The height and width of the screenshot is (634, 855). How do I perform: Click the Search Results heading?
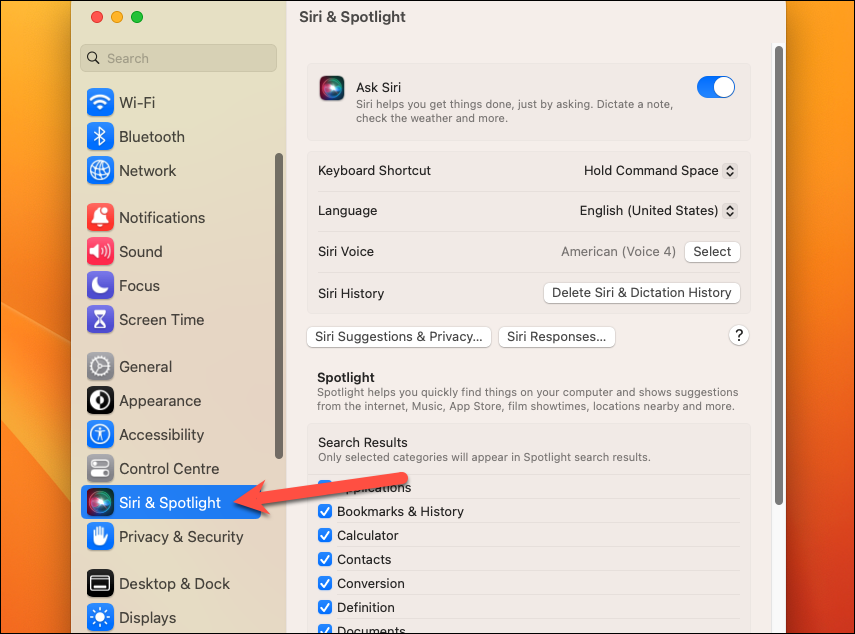(363, 442)
